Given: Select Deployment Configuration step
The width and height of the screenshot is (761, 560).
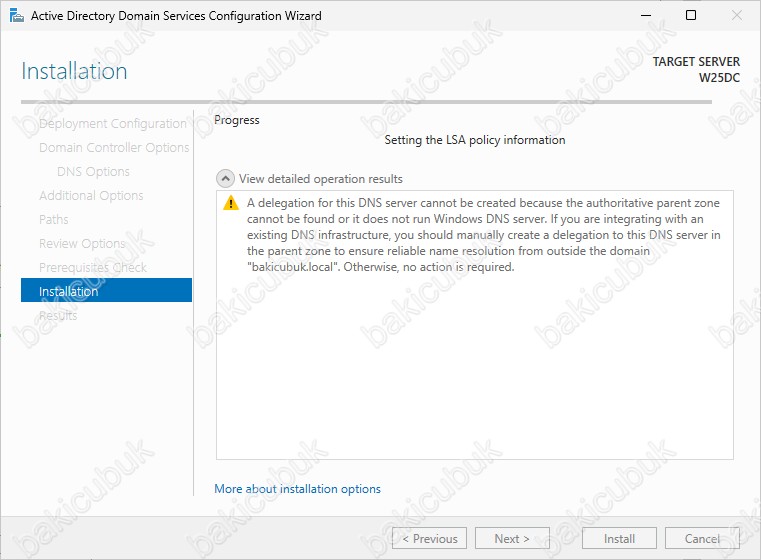Looking at the screenshot, I should pyautogui.click(x=113, y=123).
